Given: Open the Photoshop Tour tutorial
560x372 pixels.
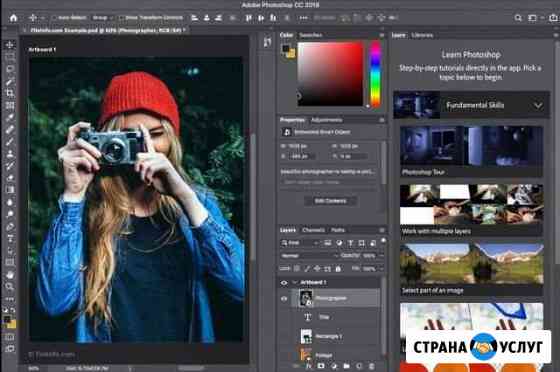Looking at the screenshot, I should coord(471,151).
